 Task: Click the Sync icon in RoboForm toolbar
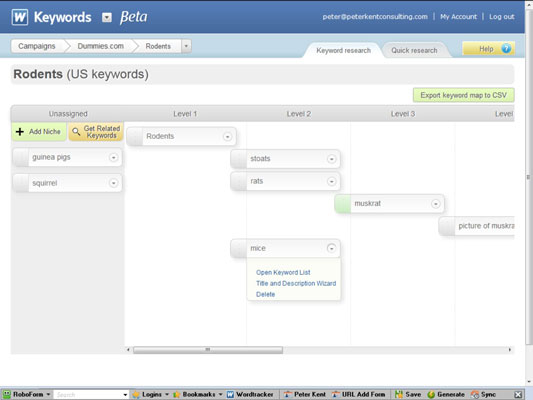click(475, 395)
